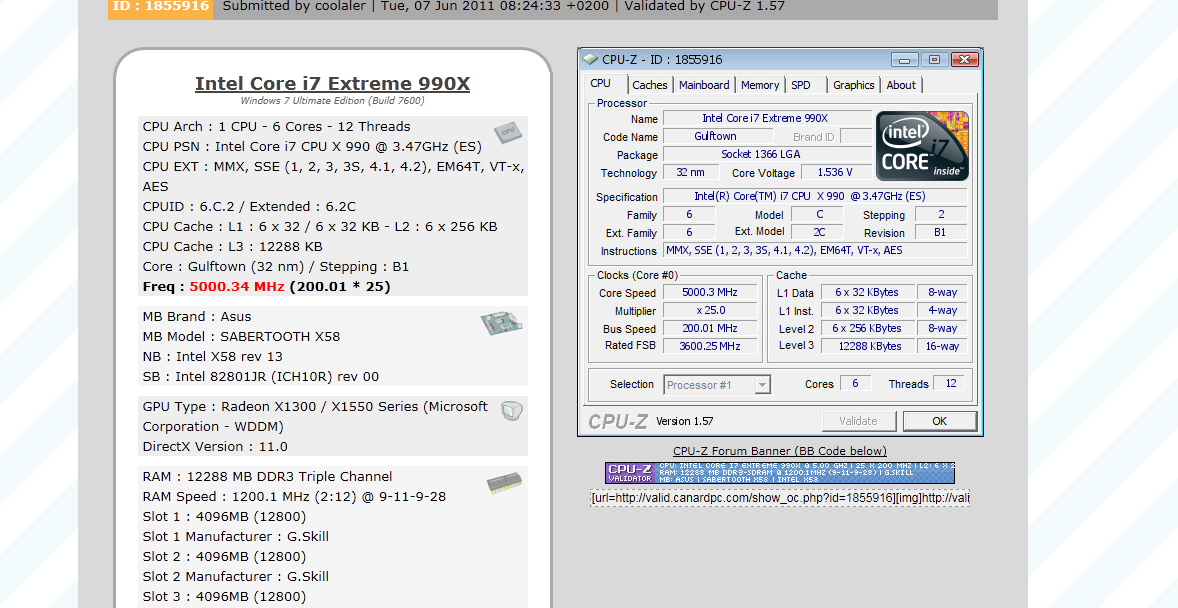
Task: Click the L1 Data 6 x 32 KBytes field
Action: tap(866, 292)
